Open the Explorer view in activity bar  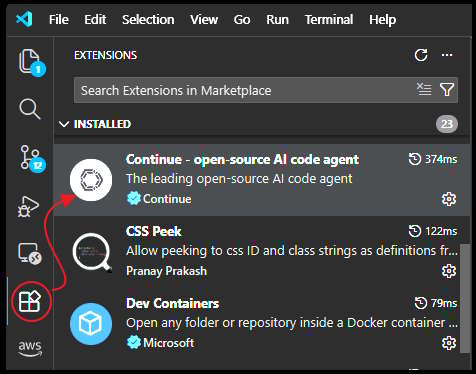click(31, 62)
